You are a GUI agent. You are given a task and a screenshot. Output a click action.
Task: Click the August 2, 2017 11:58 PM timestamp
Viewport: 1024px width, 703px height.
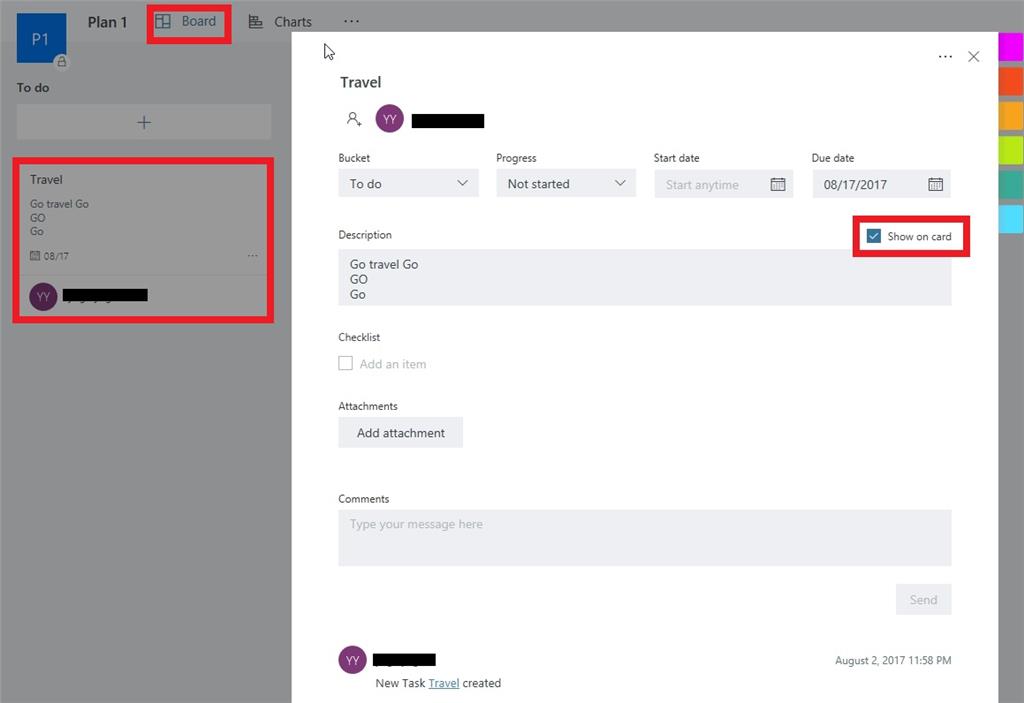(x=893, y=661)
